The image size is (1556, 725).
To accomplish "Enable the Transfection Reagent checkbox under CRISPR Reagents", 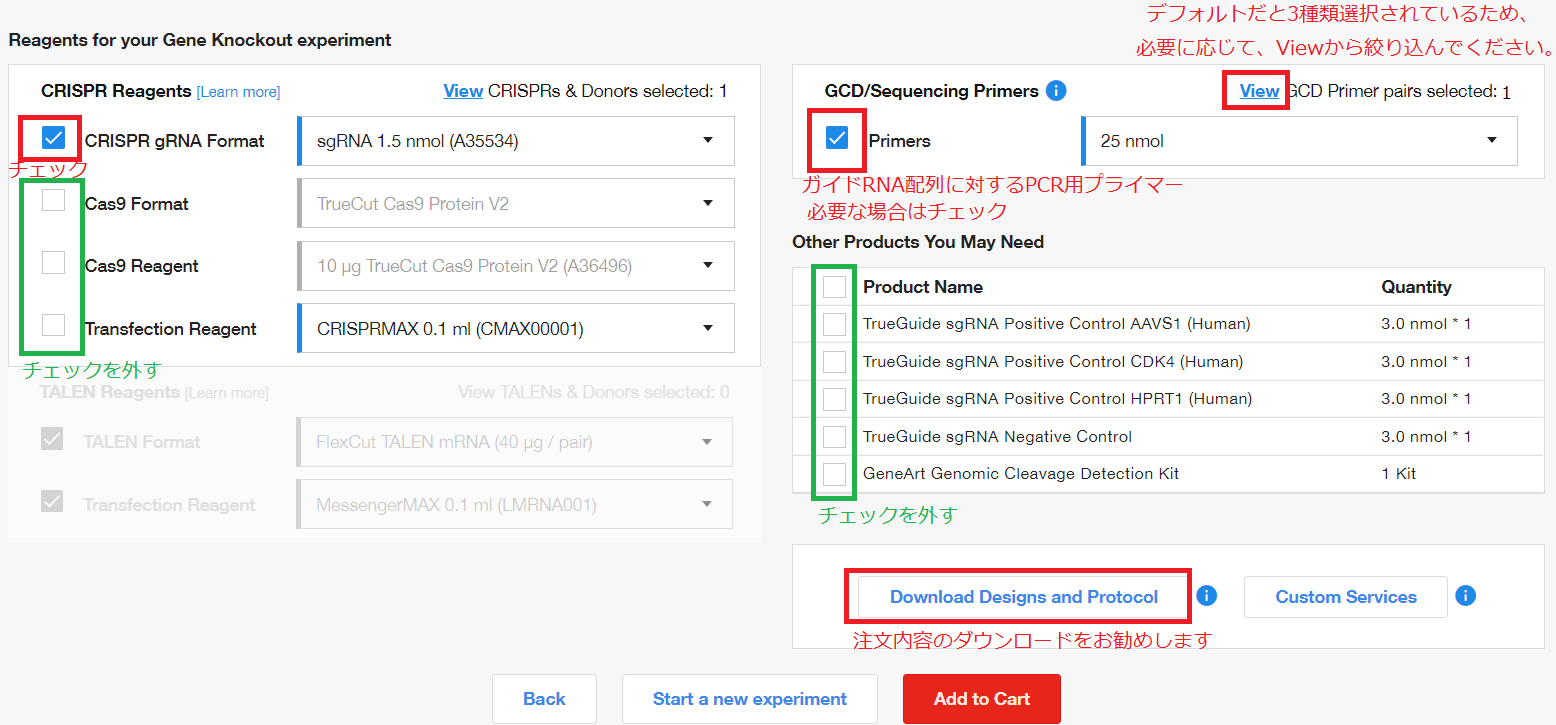I will (54, 325).
